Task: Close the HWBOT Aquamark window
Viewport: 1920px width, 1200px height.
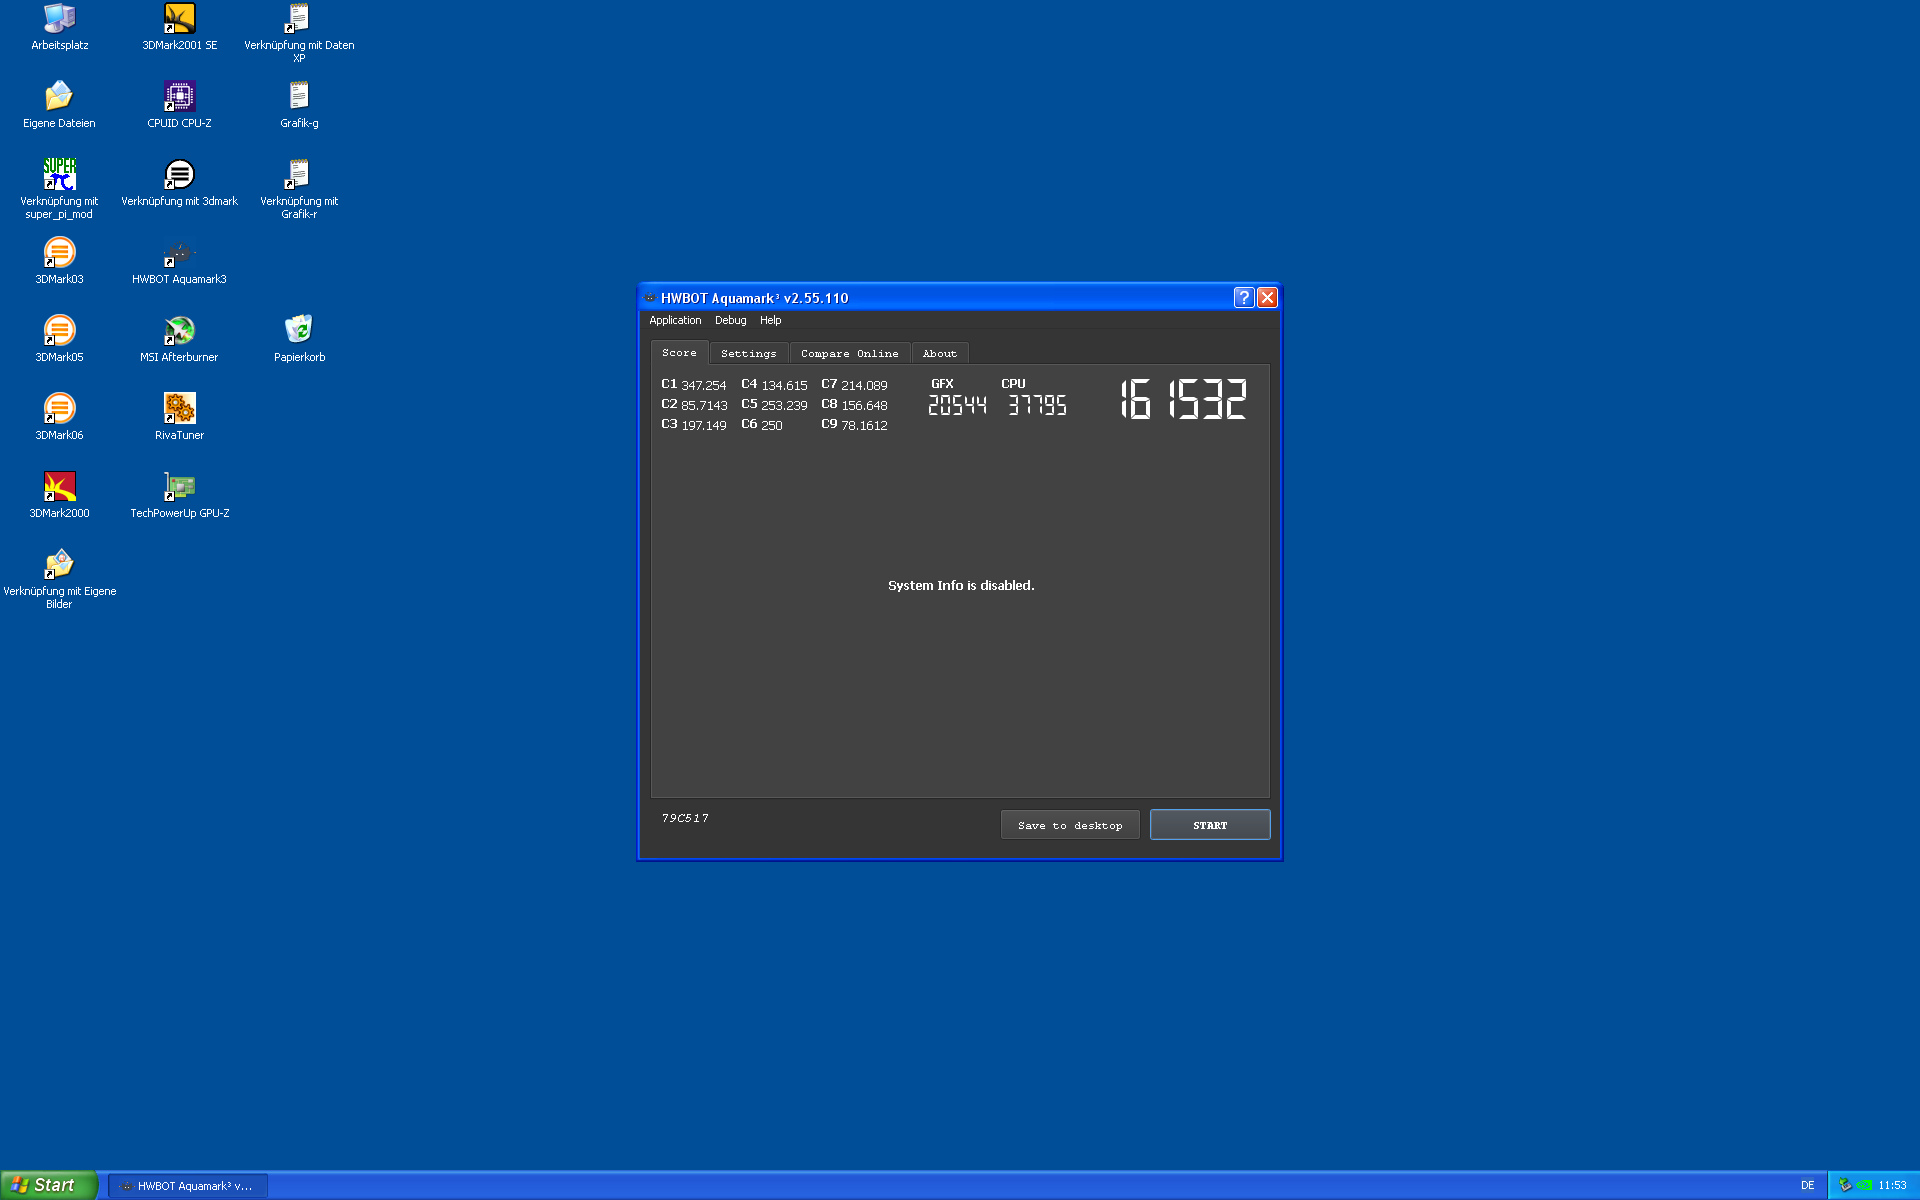Action: (x=1267, y=297)
